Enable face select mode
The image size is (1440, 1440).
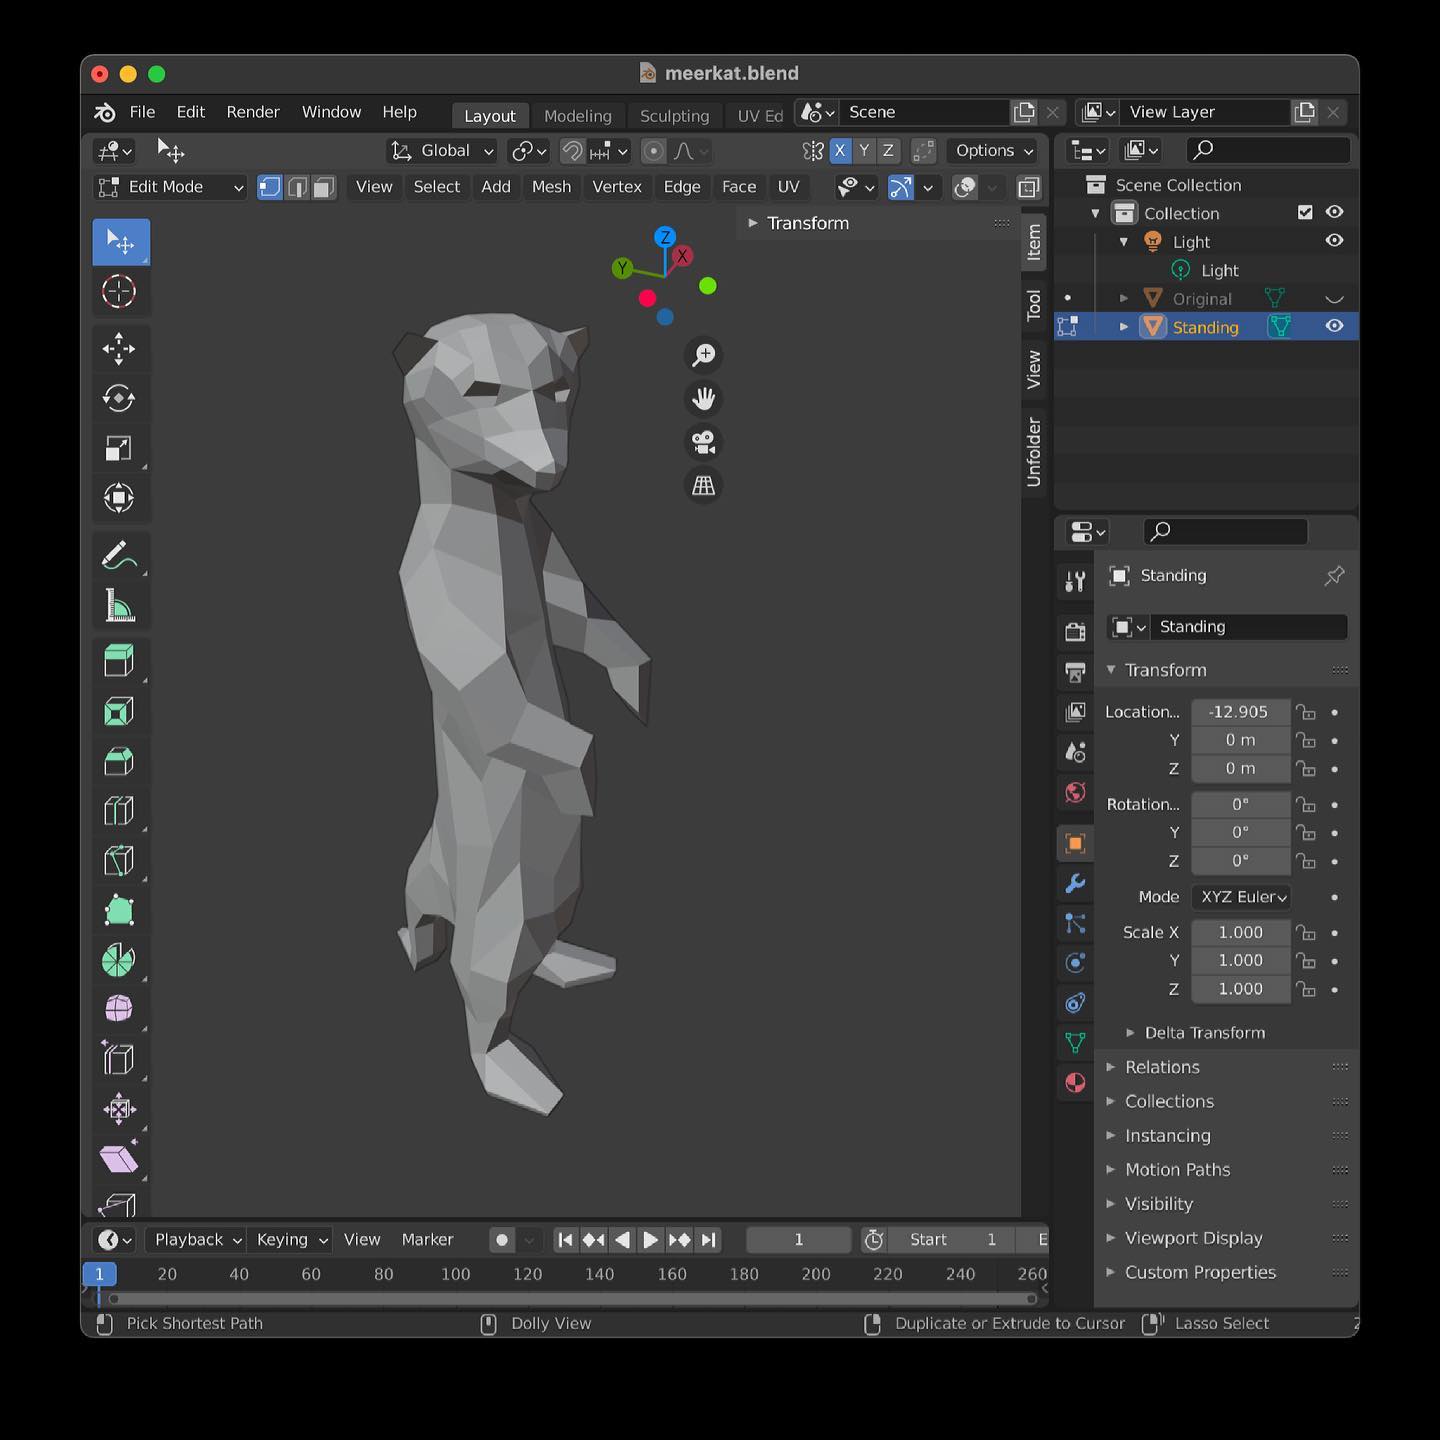click(x=323, y=187)
